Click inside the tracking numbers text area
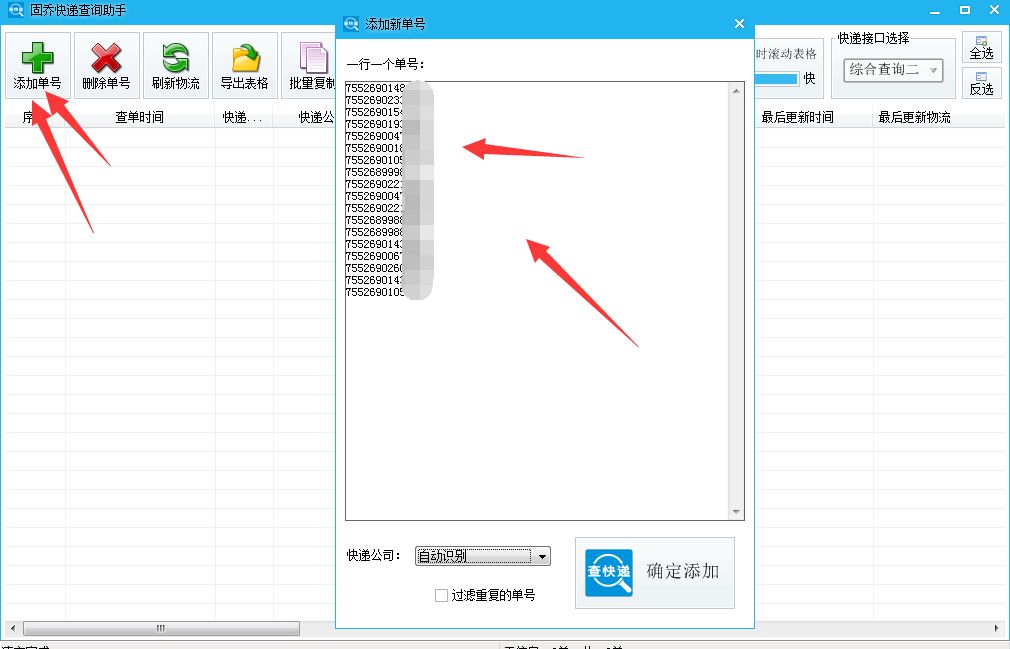1010x649 pixels. point(537,301)
